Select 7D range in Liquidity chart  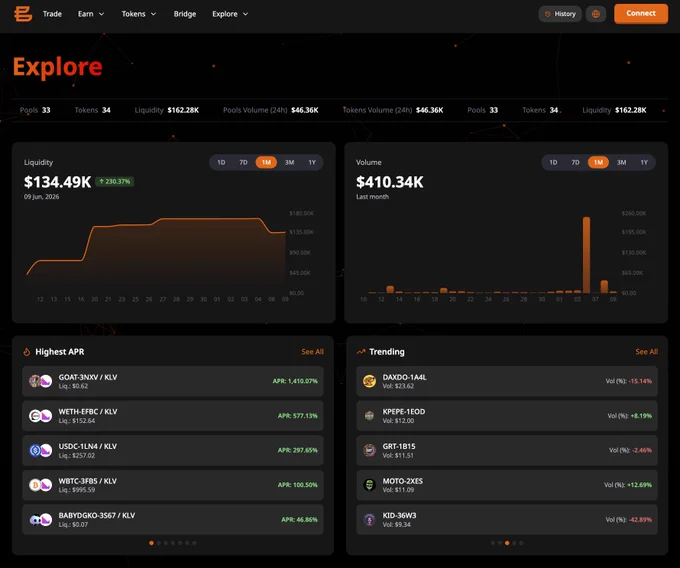click(243, 162)
